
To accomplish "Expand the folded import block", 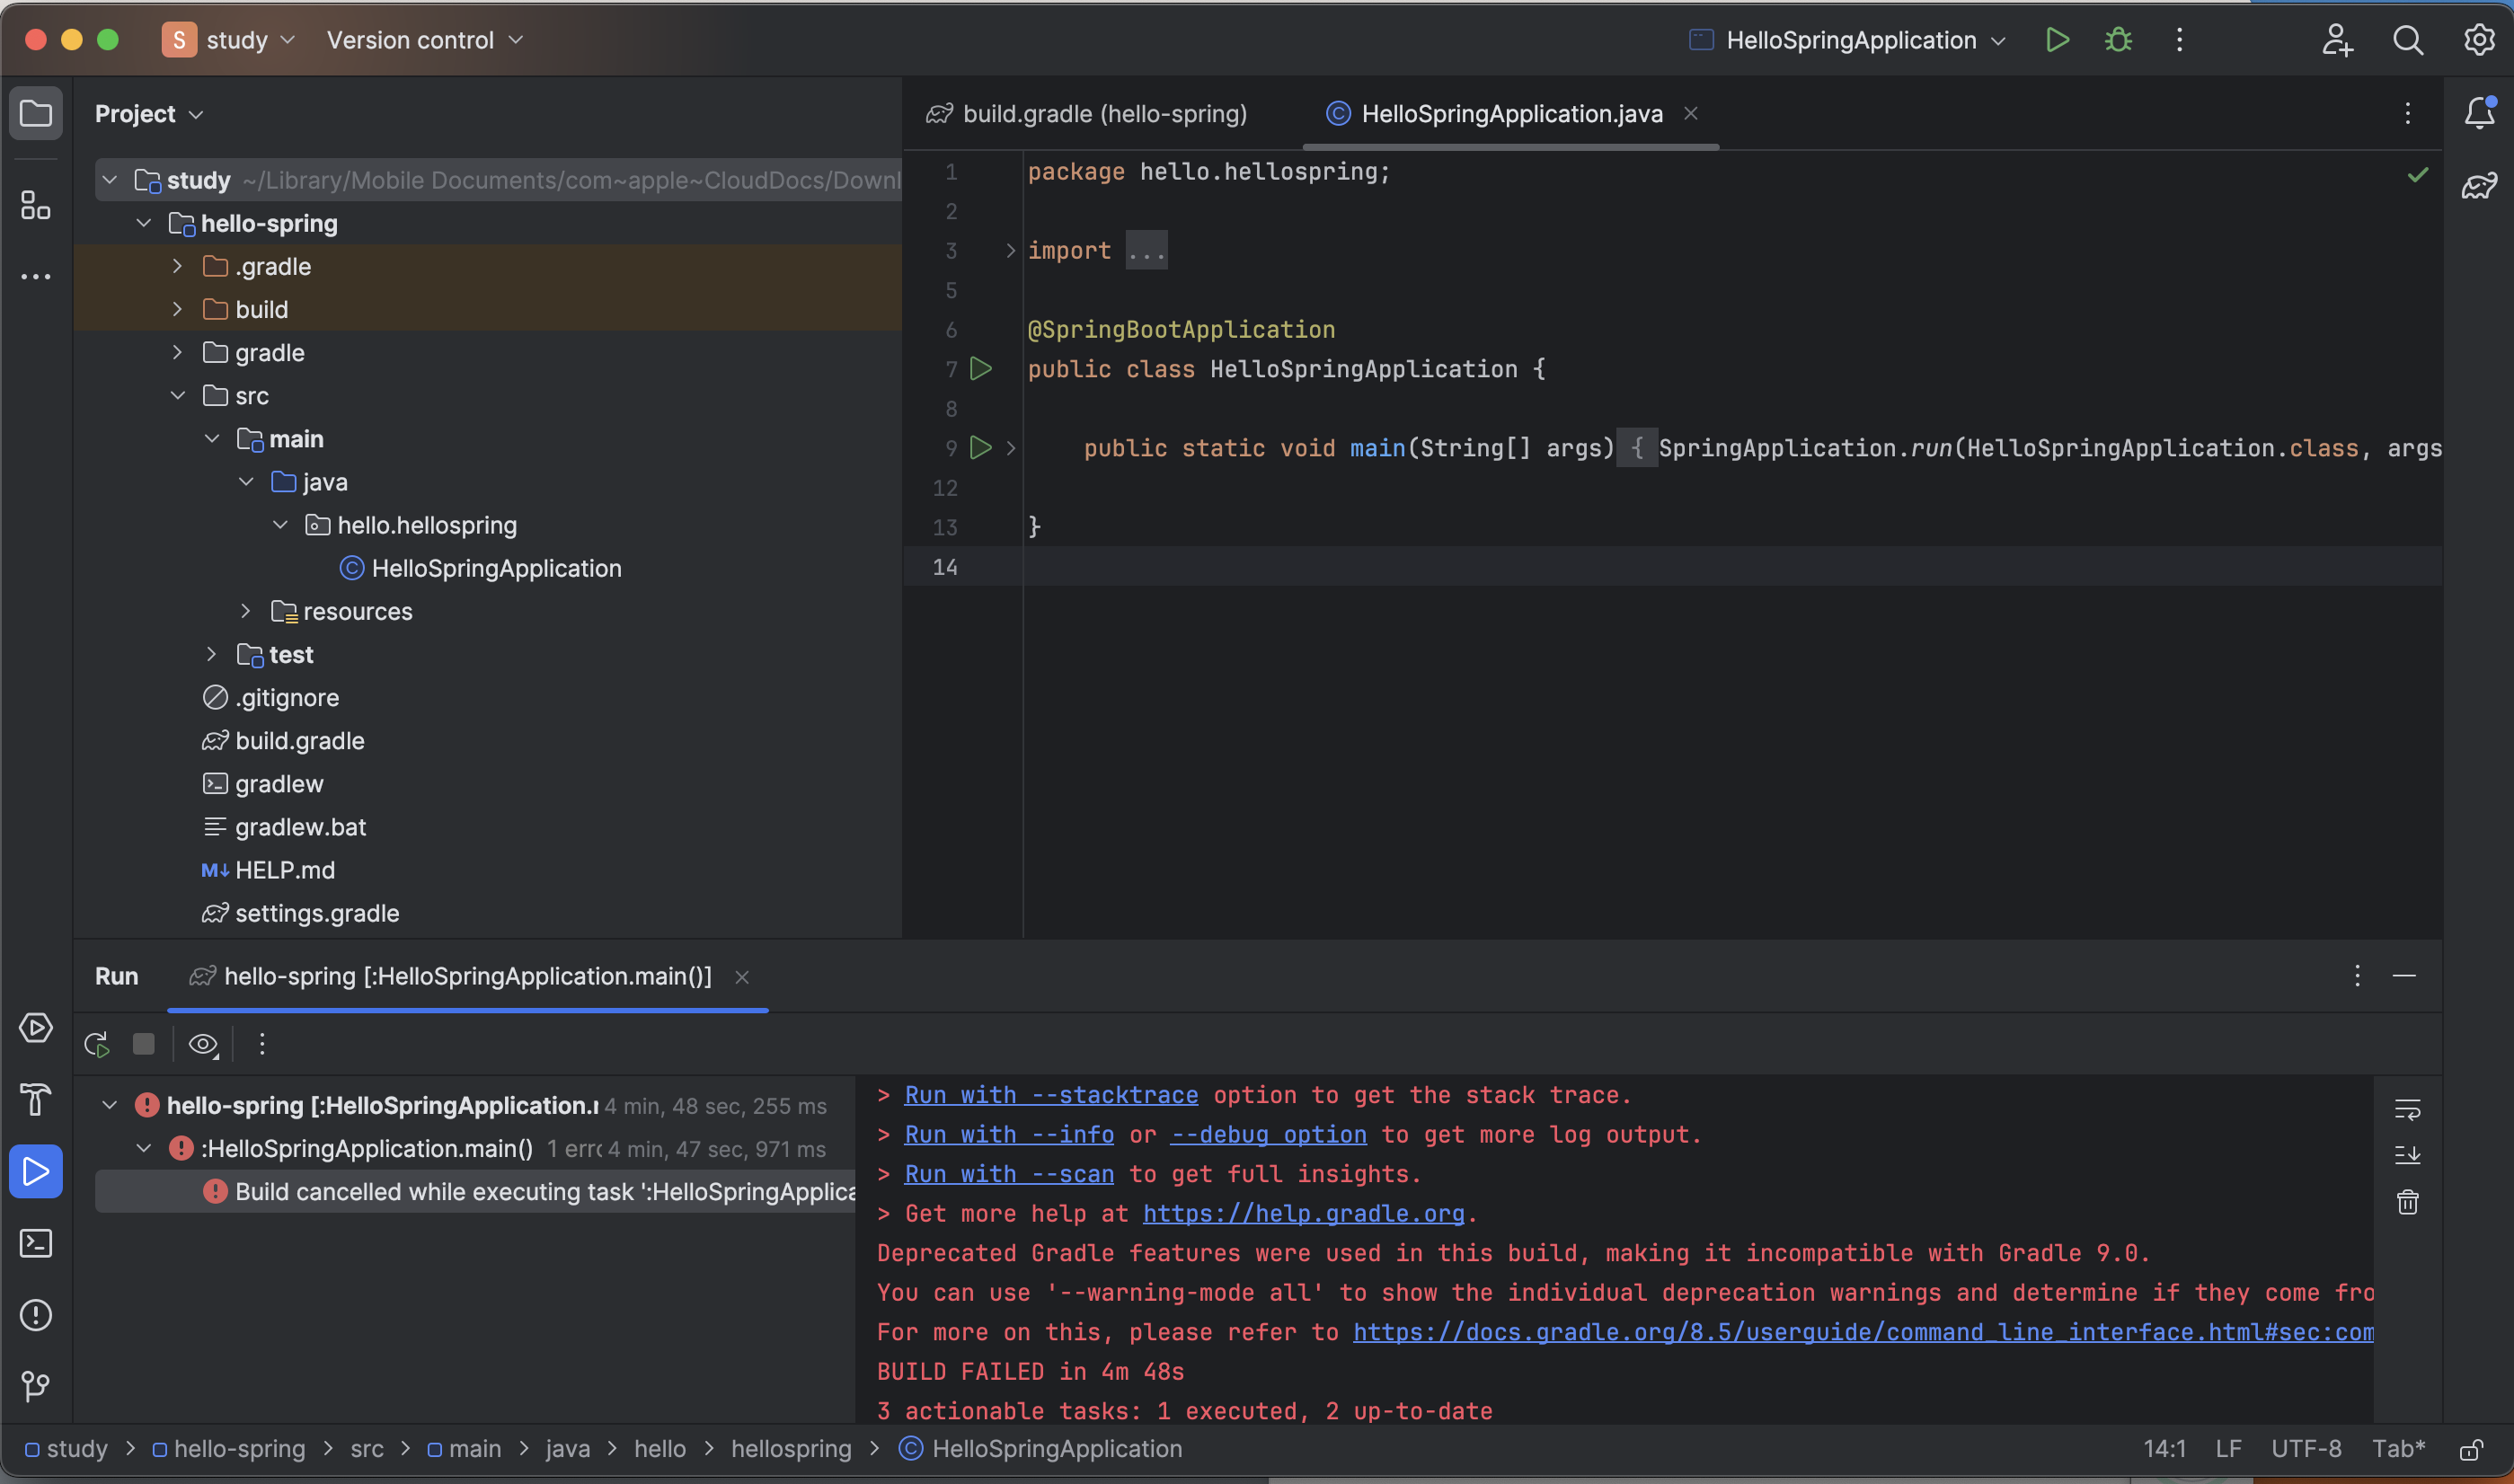I will pos(1011,250).
